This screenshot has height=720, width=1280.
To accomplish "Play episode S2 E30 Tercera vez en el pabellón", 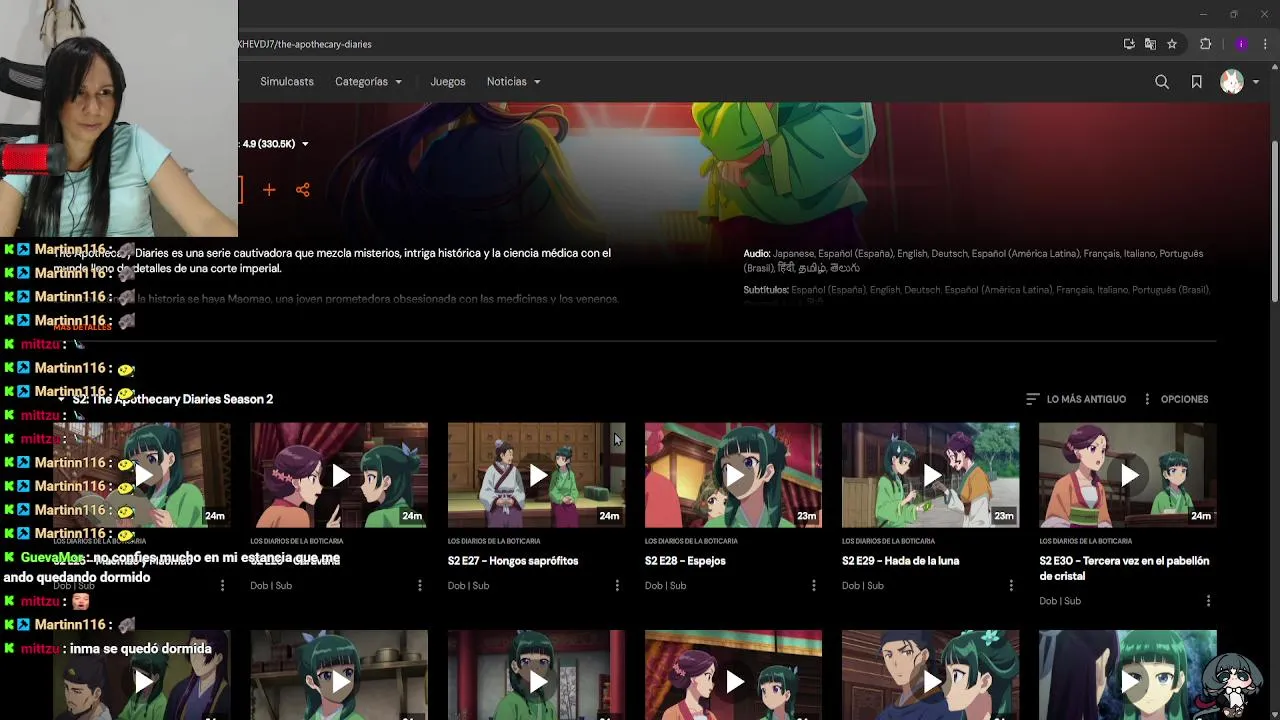I will 1129,476.
